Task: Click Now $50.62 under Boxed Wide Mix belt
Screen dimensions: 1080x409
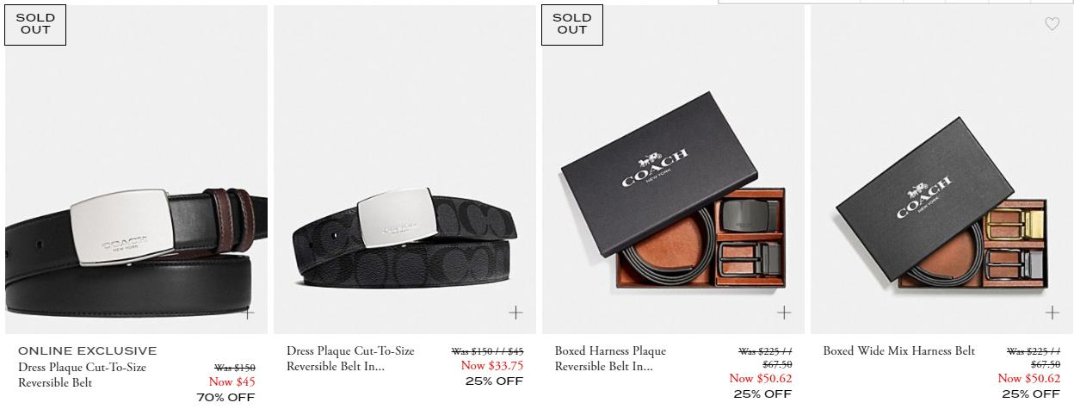Action: coord(1029,378)
